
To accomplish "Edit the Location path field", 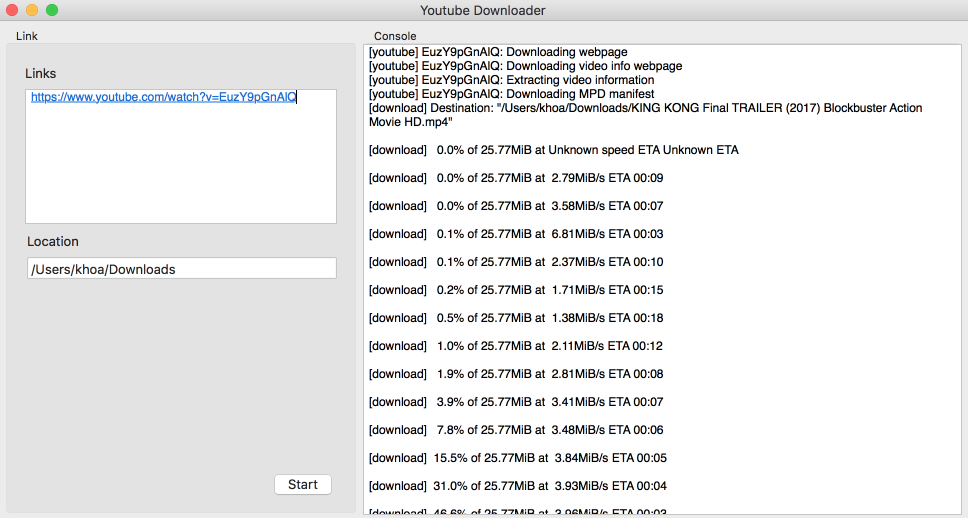I will 182,269.
